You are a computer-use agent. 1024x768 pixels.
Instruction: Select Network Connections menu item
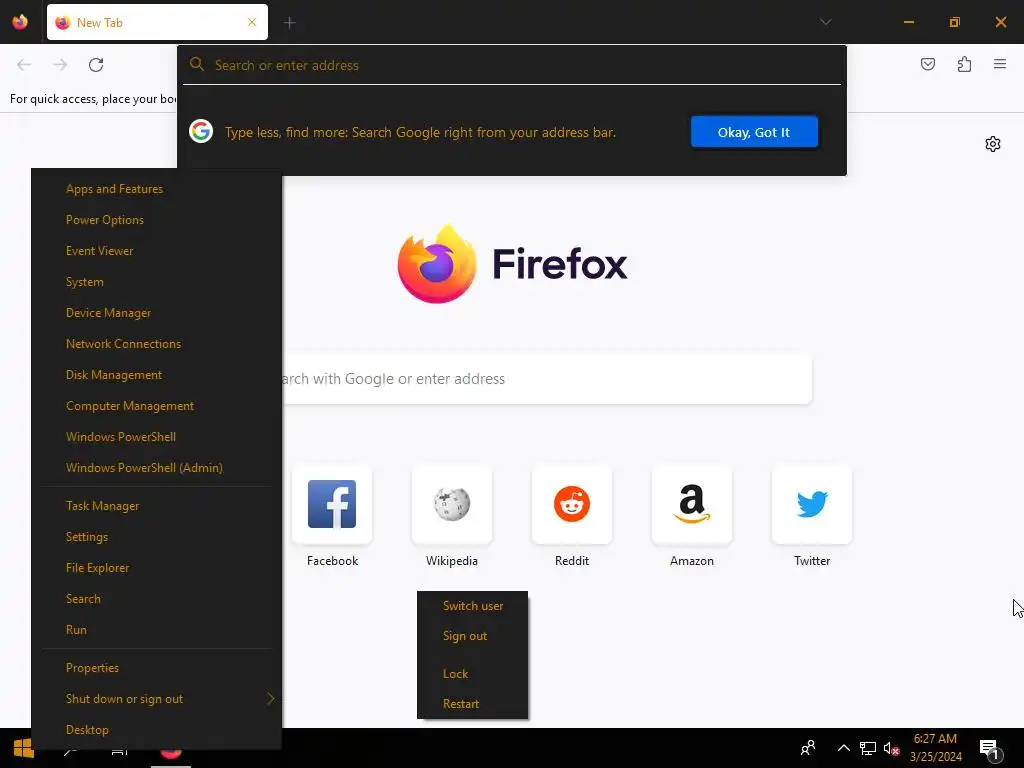[123, 344]
